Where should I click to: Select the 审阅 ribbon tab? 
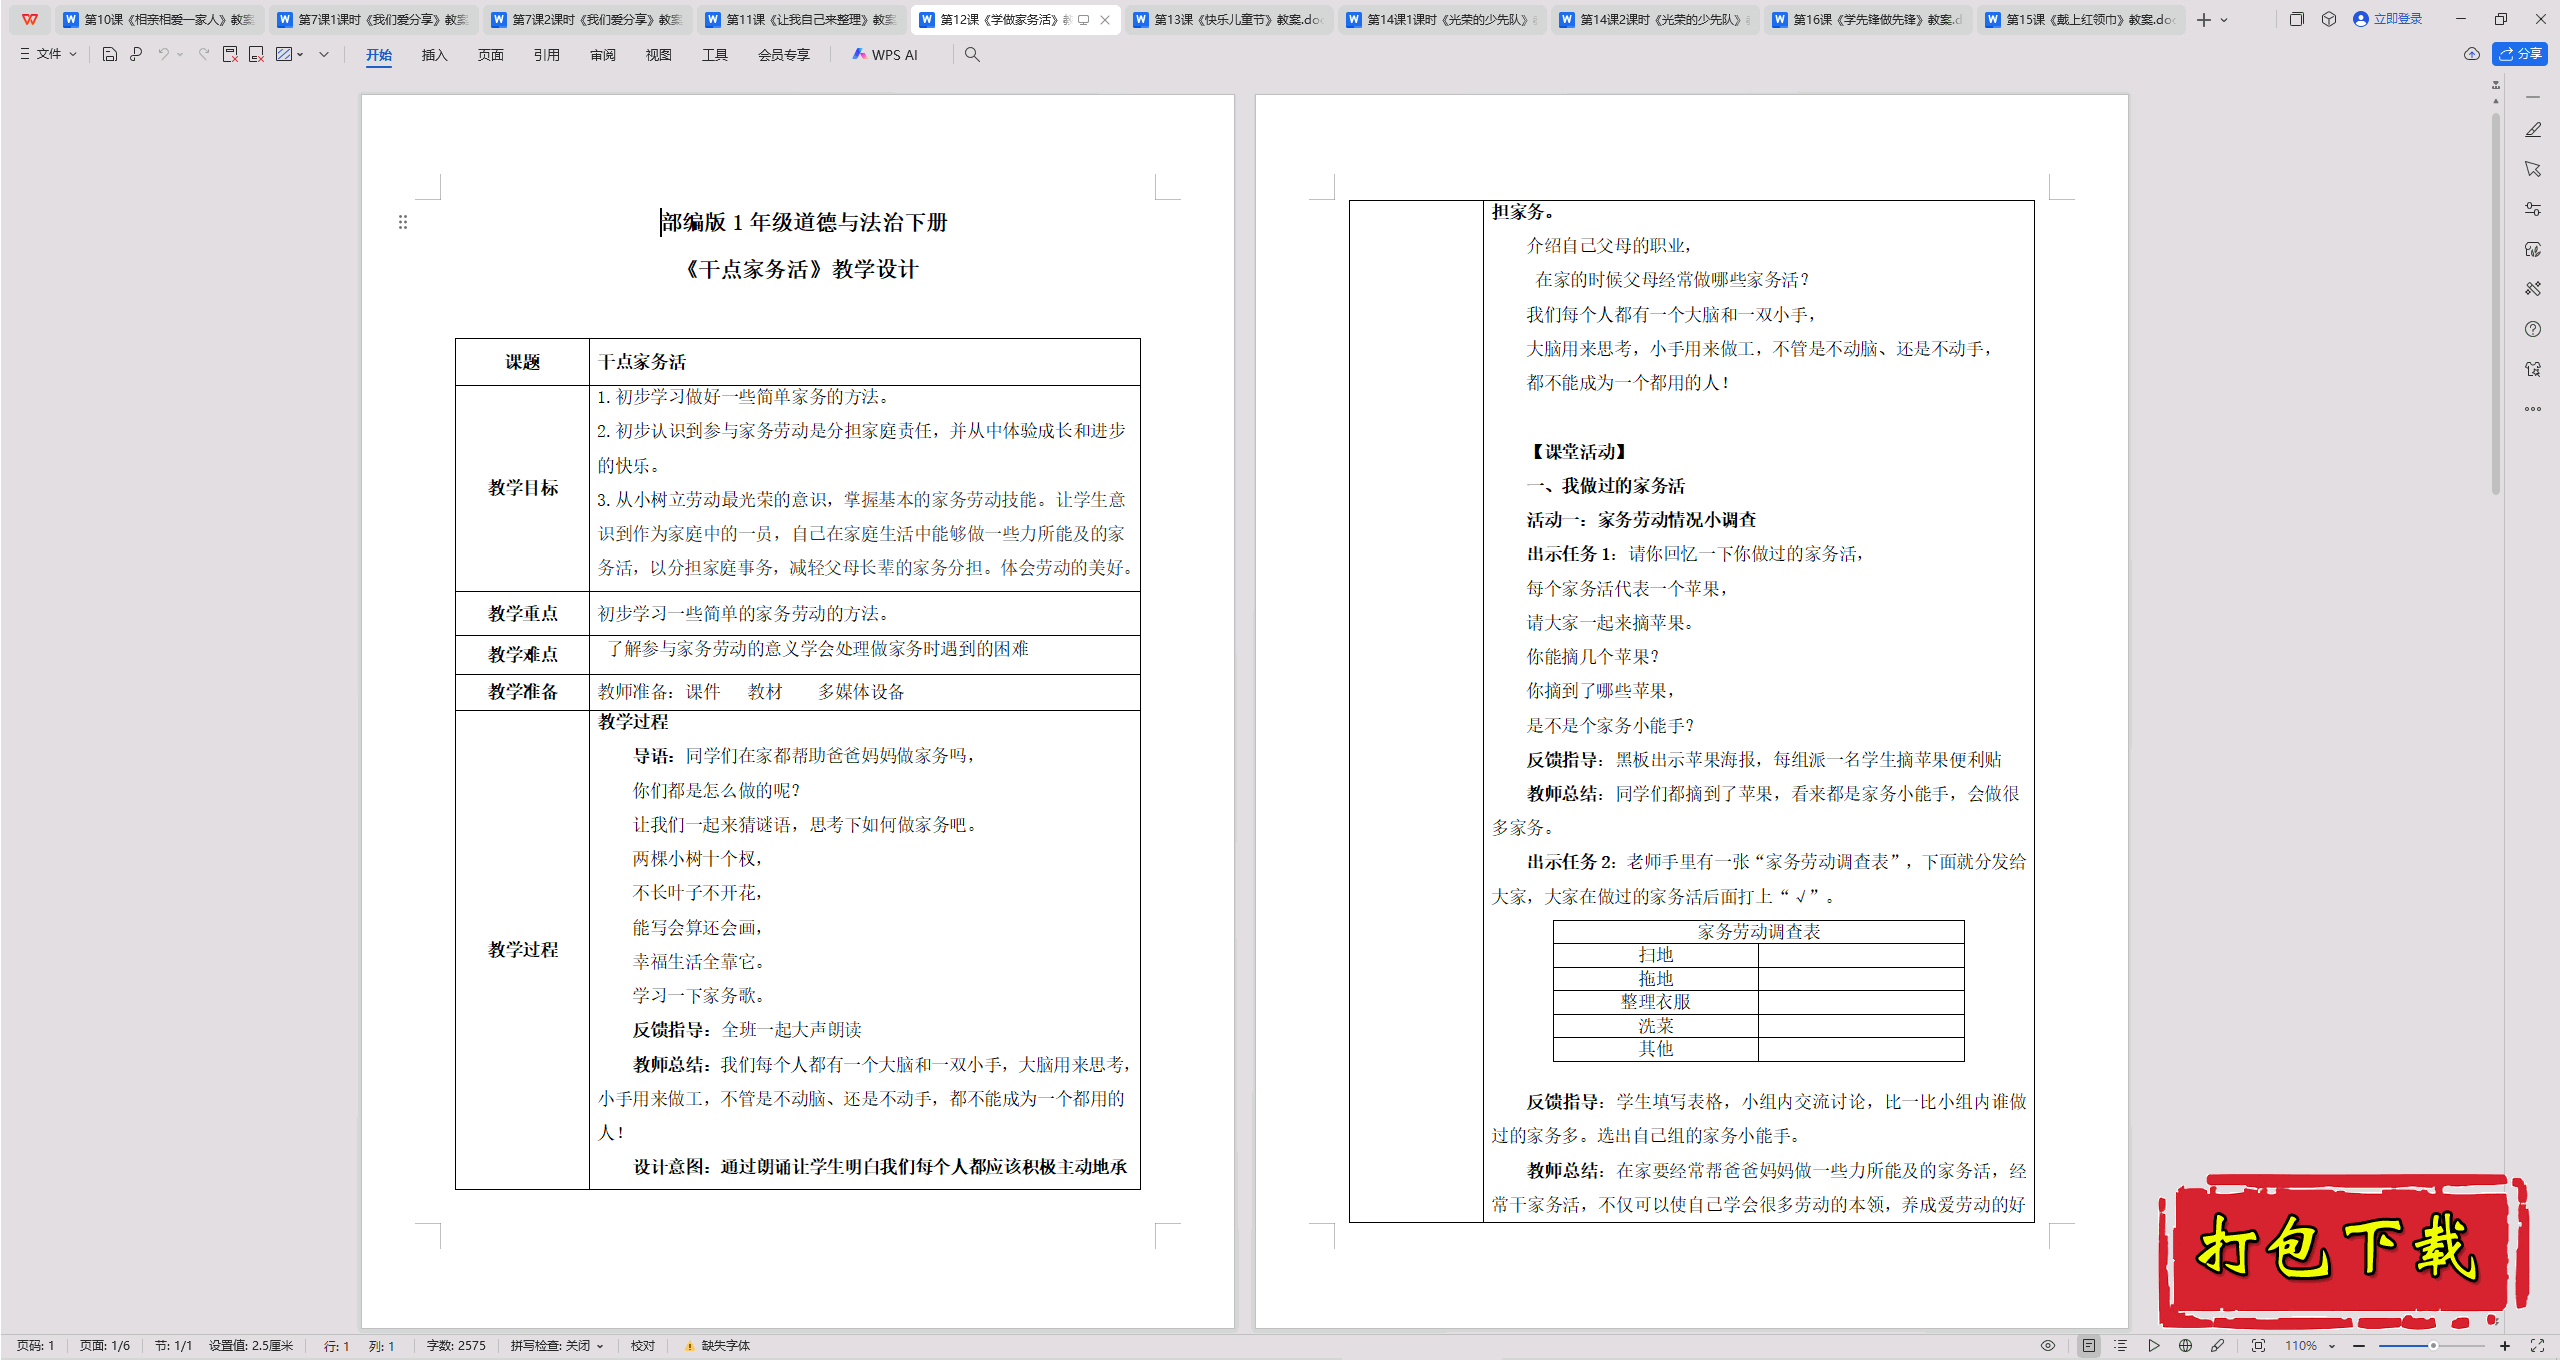pyautogui.click(x=602, y=55)
